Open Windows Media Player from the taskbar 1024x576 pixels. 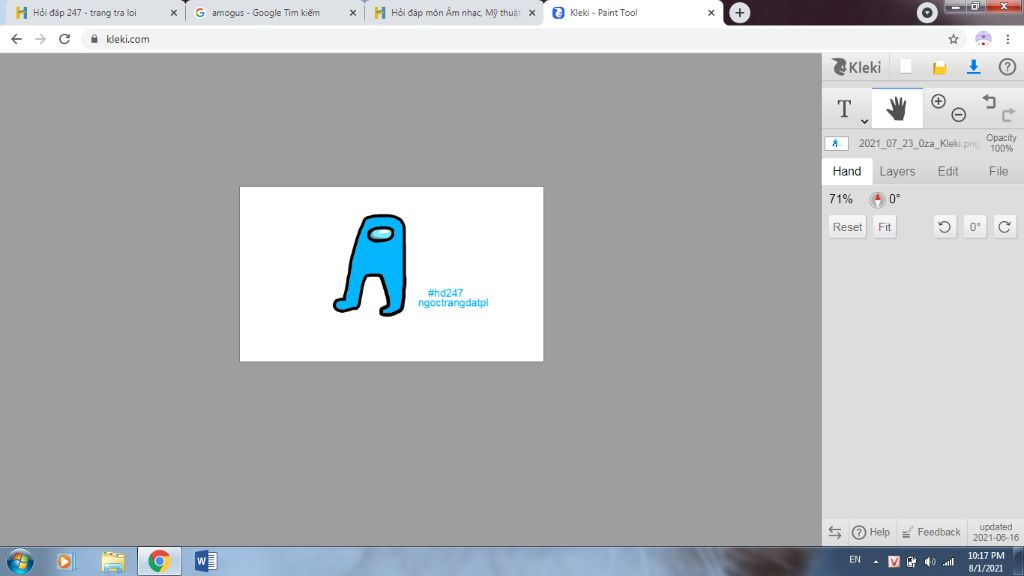(65, 561)
